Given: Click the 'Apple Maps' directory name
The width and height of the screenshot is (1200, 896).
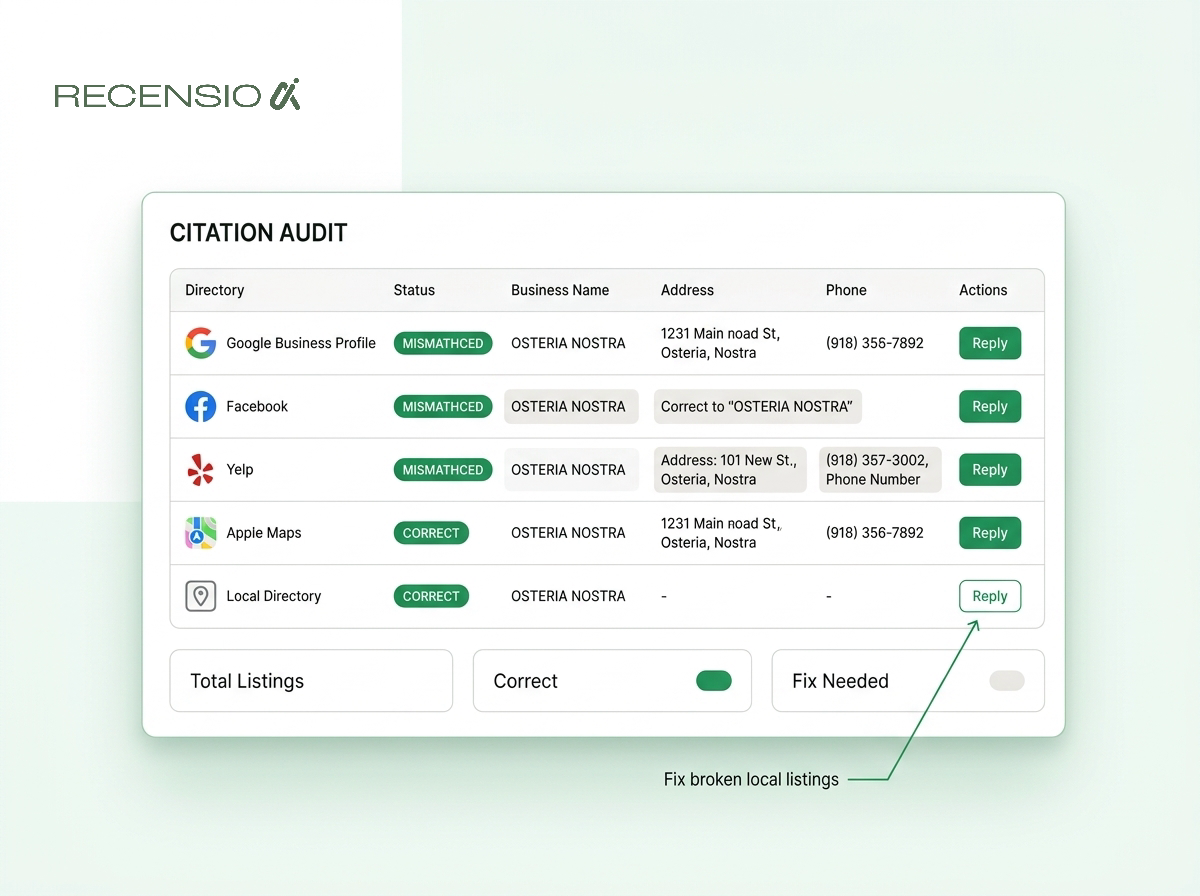Looking at the screenshot, I should 264,533.
